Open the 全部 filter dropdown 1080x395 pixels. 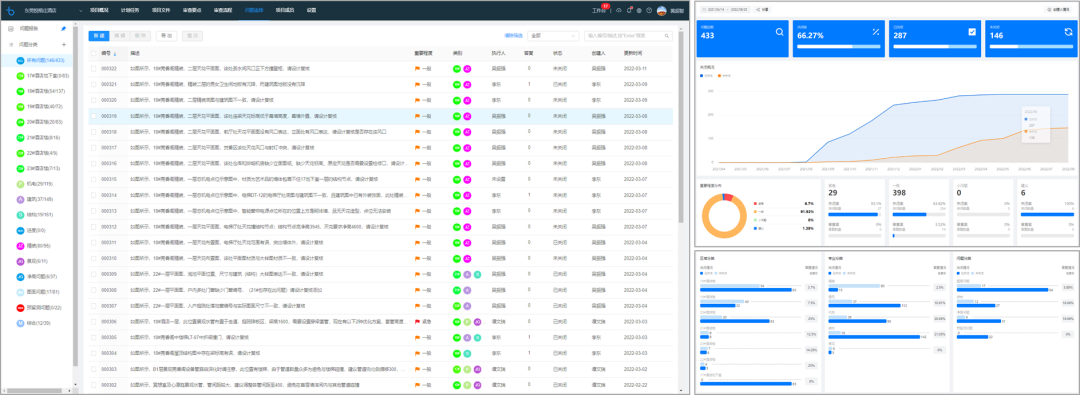pyautogui.click(x=553, y=36)
